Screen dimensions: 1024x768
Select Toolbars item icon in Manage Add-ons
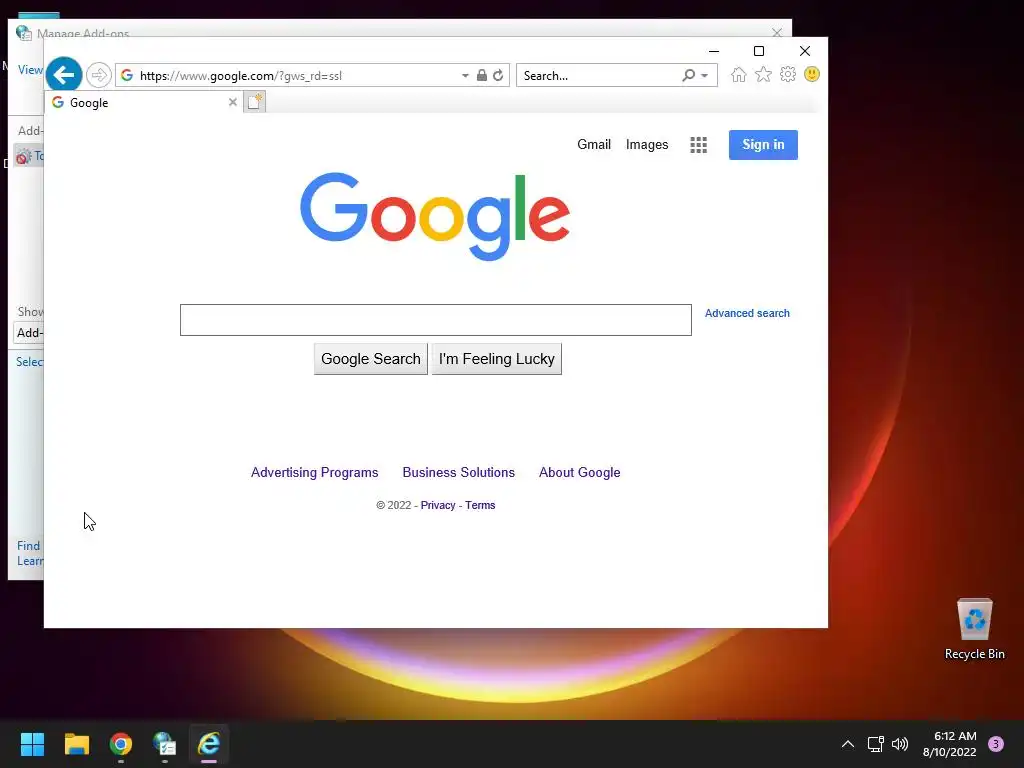pyautogui.click(x=24, y=157)
